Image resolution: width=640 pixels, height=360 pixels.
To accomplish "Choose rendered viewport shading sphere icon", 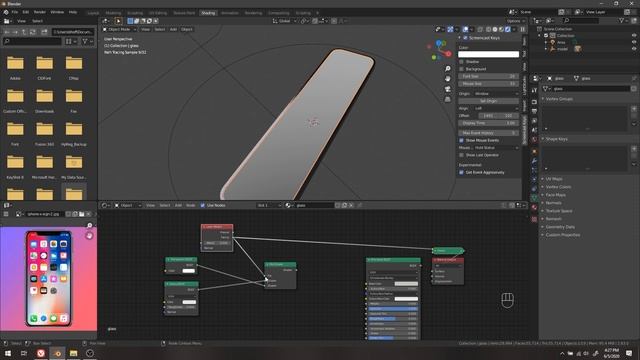I will (x=508, y=29).
